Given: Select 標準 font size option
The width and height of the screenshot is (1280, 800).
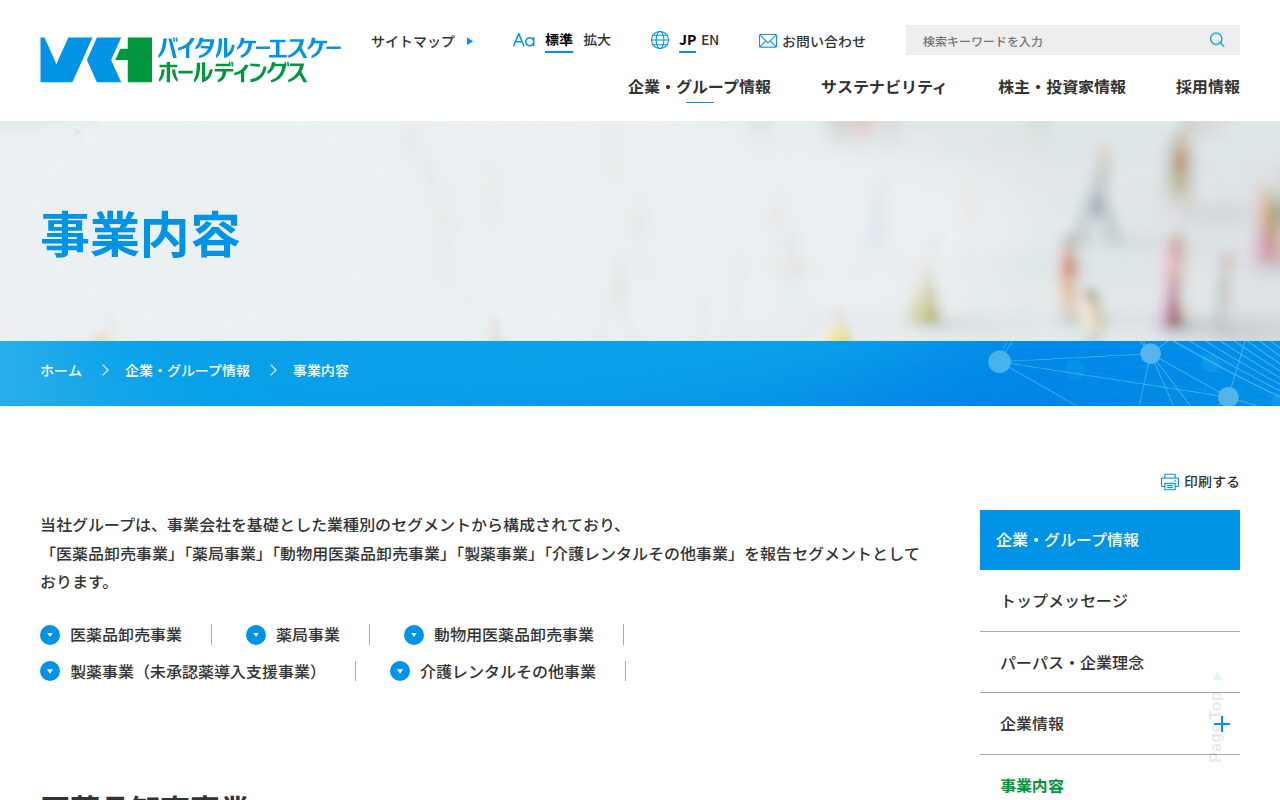Looking at the screenshot, I should coord(559,40).
